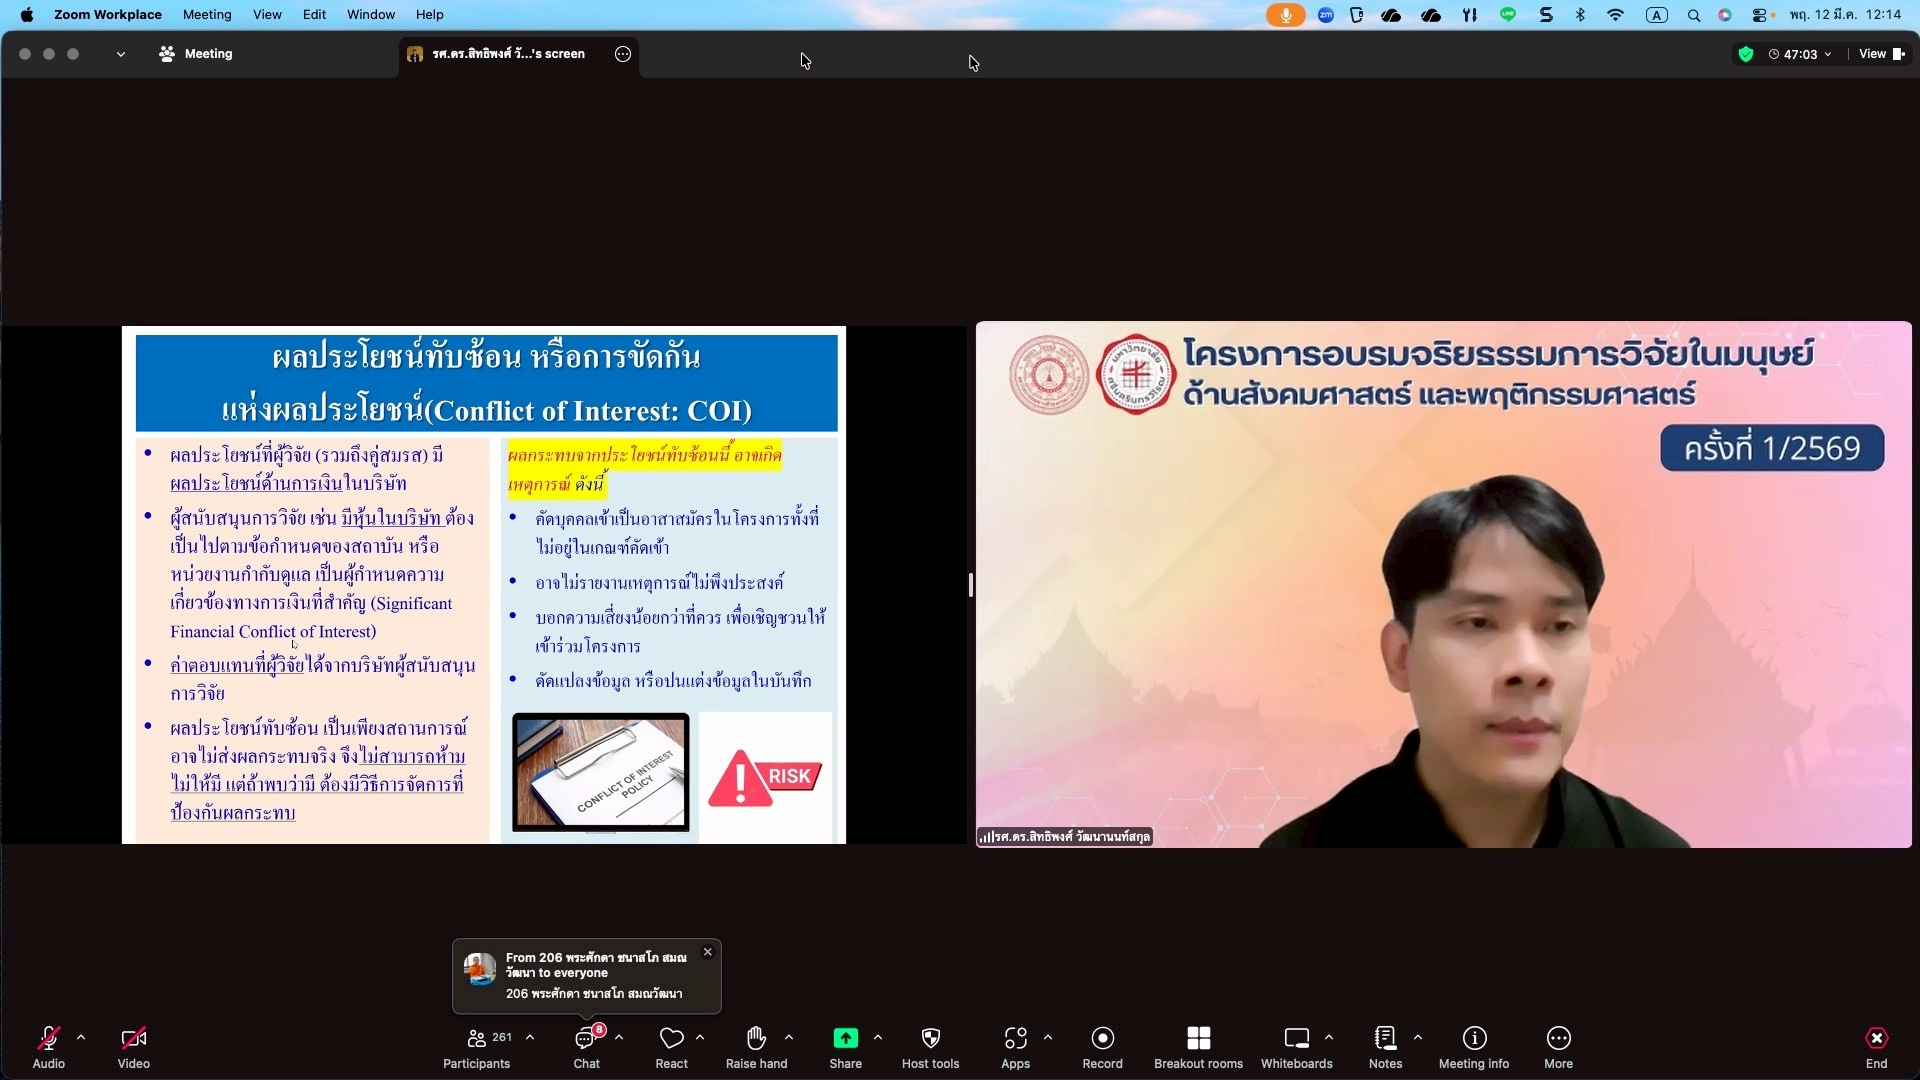Viewport: 1920px width, 1080px height.
Task: Open the Meeting menu in menu bar
Action: [207, 15]
